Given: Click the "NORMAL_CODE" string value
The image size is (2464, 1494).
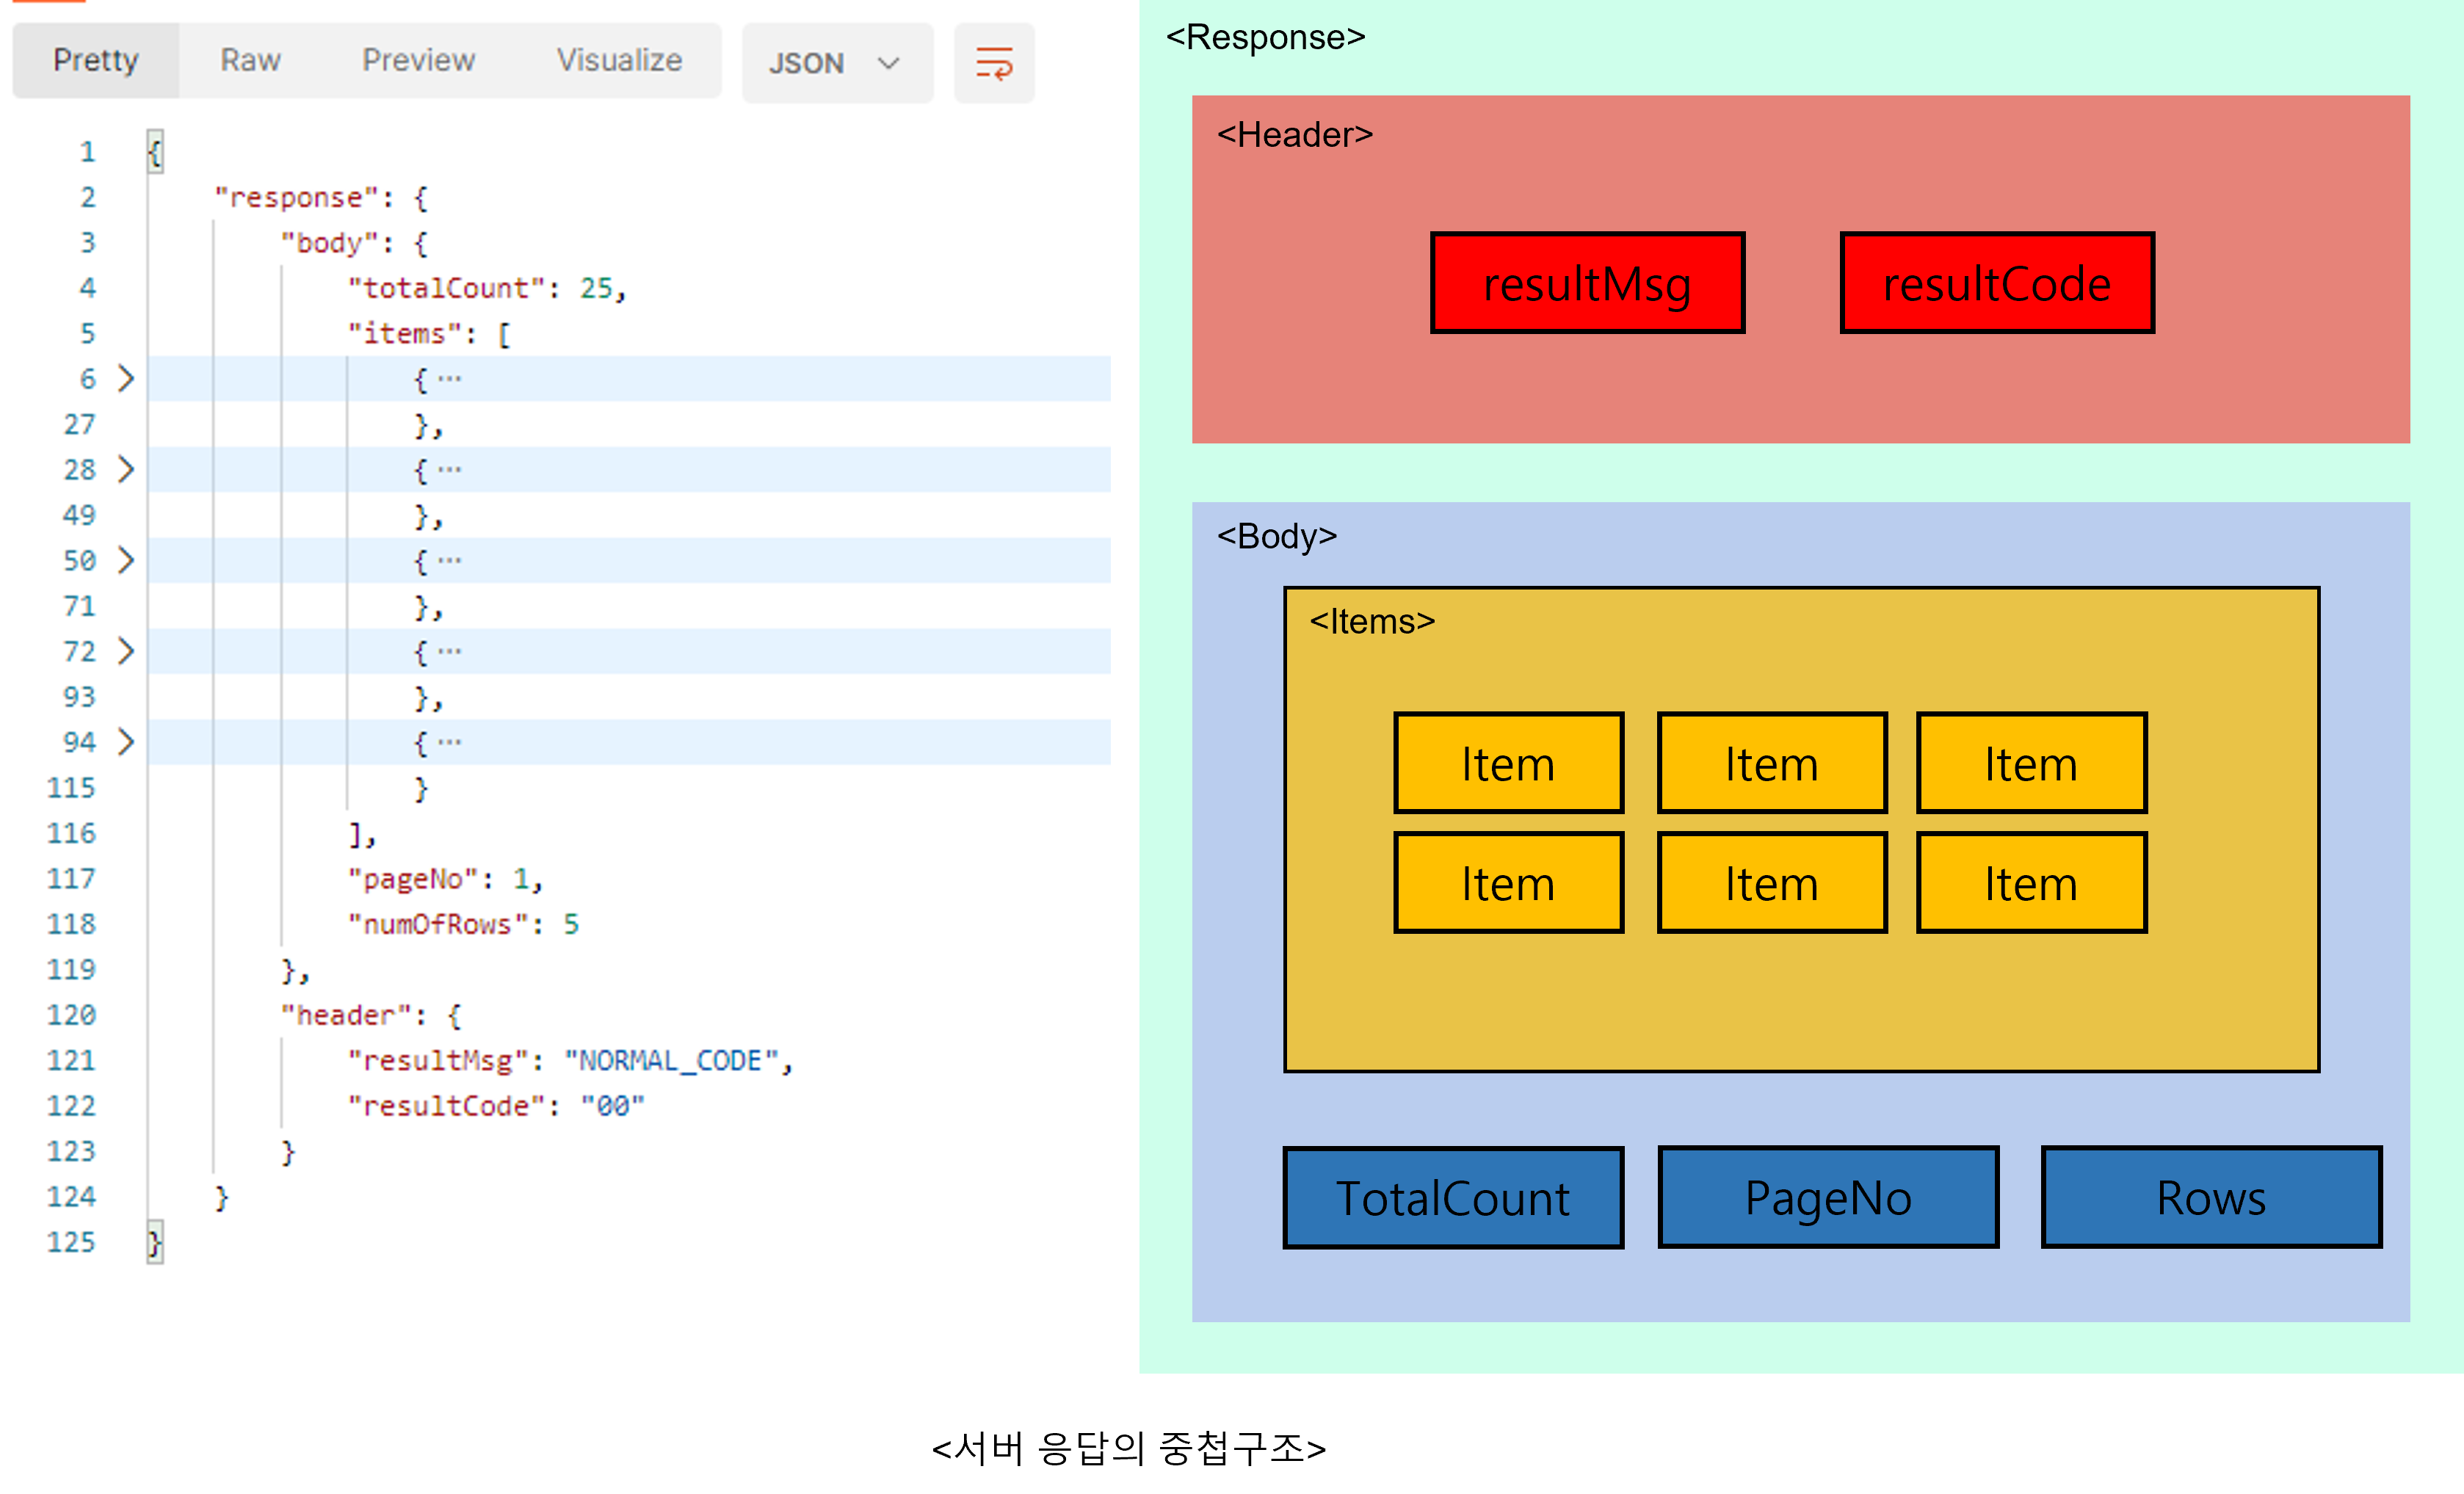Looking at the screenshot, I should tap(671, 1061).
